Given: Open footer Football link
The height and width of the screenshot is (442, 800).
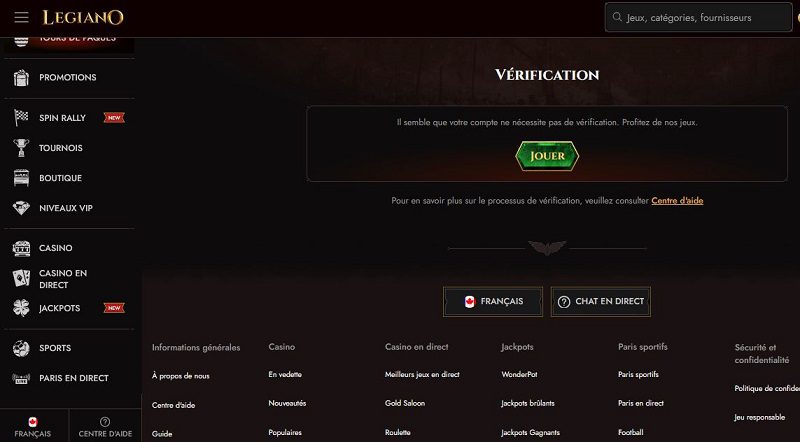Looking at the screenshot, I should (x=631, y=432).
